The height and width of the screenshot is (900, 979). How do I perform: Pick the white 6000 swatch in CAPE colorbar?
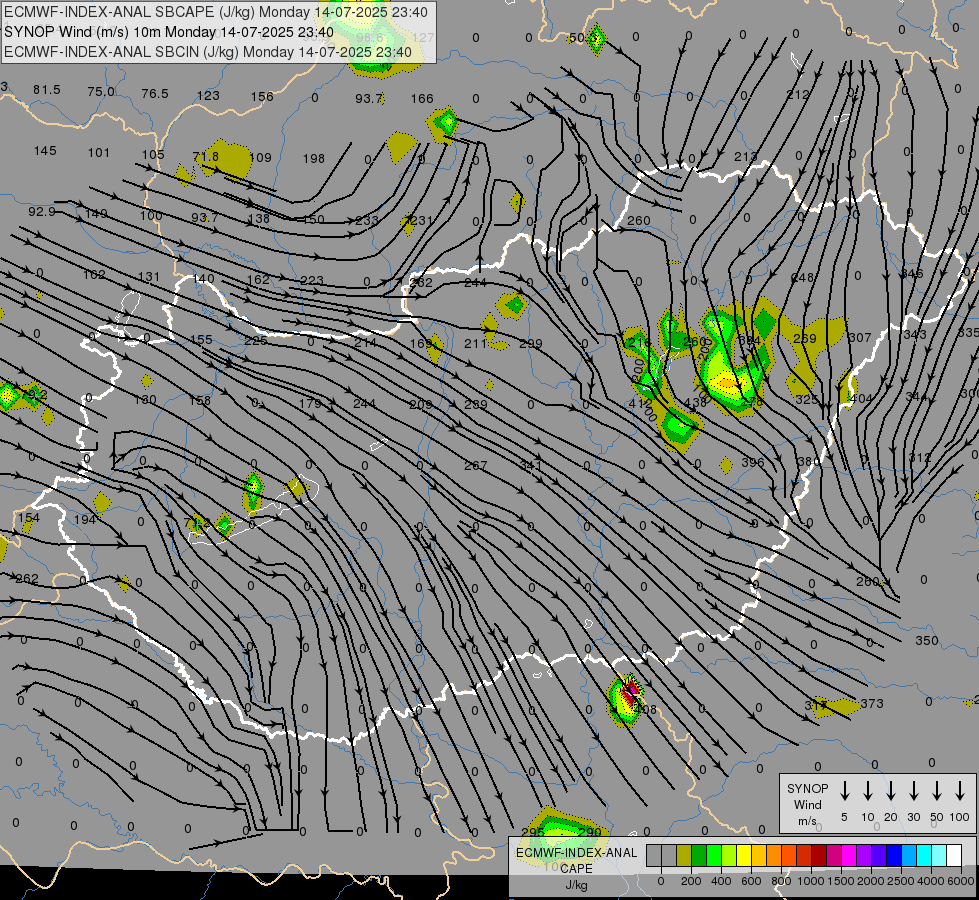coord(954,856)
